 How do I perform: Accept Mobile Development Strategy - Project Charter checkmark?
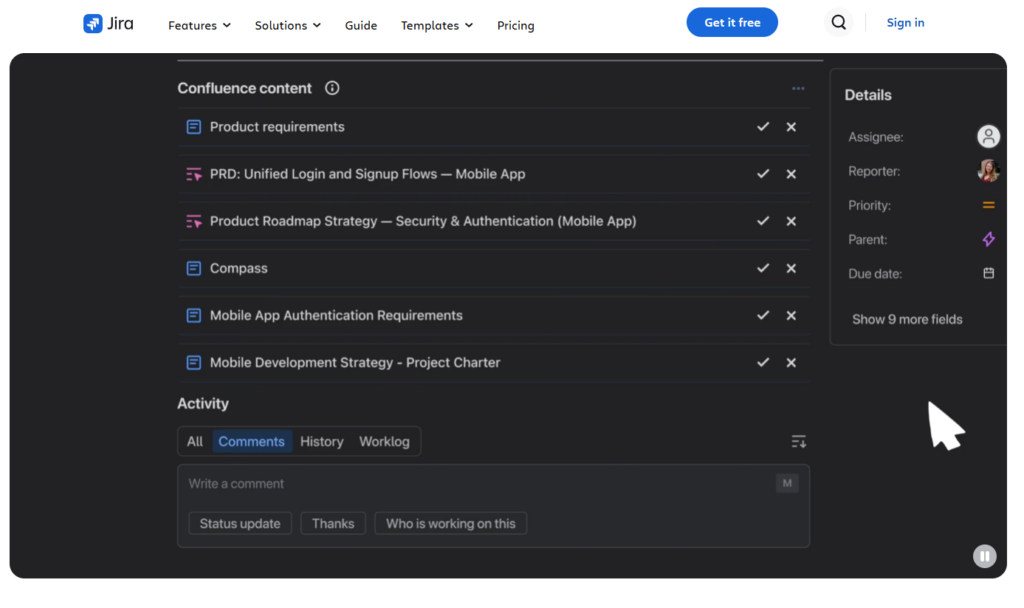pyautogui.click(x=763, y=362)
